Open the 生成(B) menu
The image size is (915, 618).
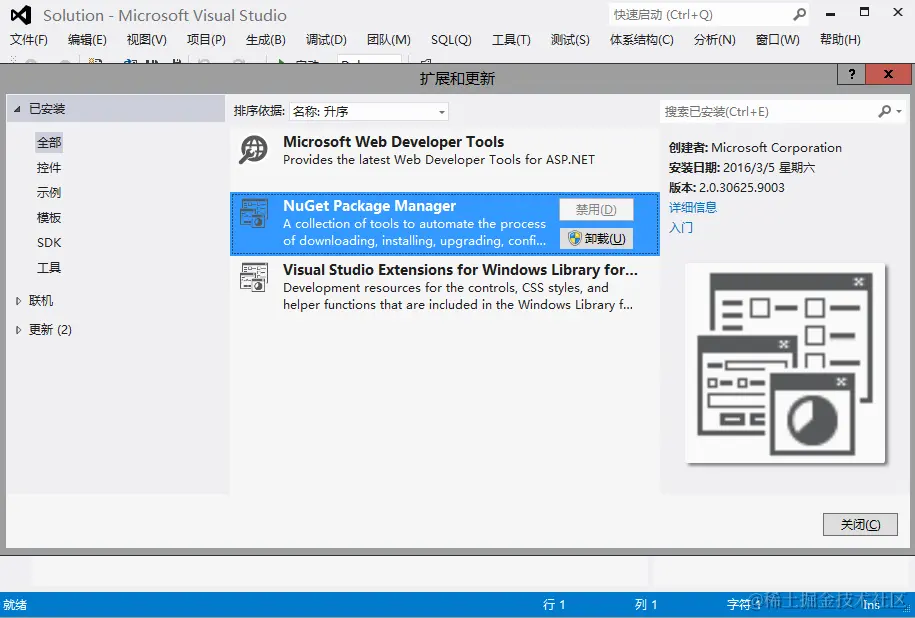266,40
